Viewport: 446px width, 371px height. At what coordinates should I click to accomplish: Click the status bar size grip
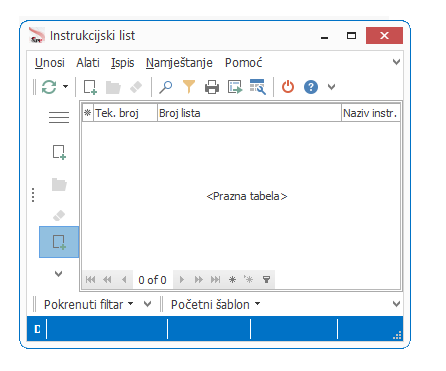pyautogui.click(x=397, y=335)
